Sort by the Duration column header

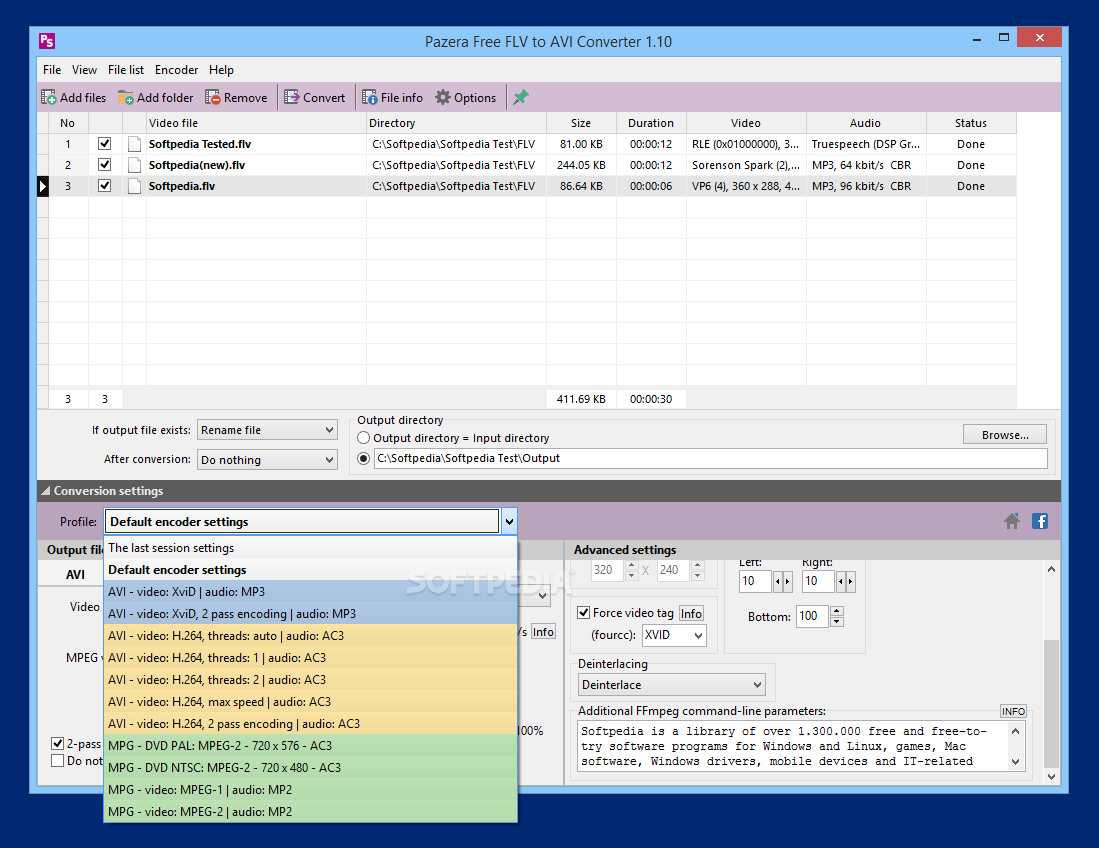651,123
